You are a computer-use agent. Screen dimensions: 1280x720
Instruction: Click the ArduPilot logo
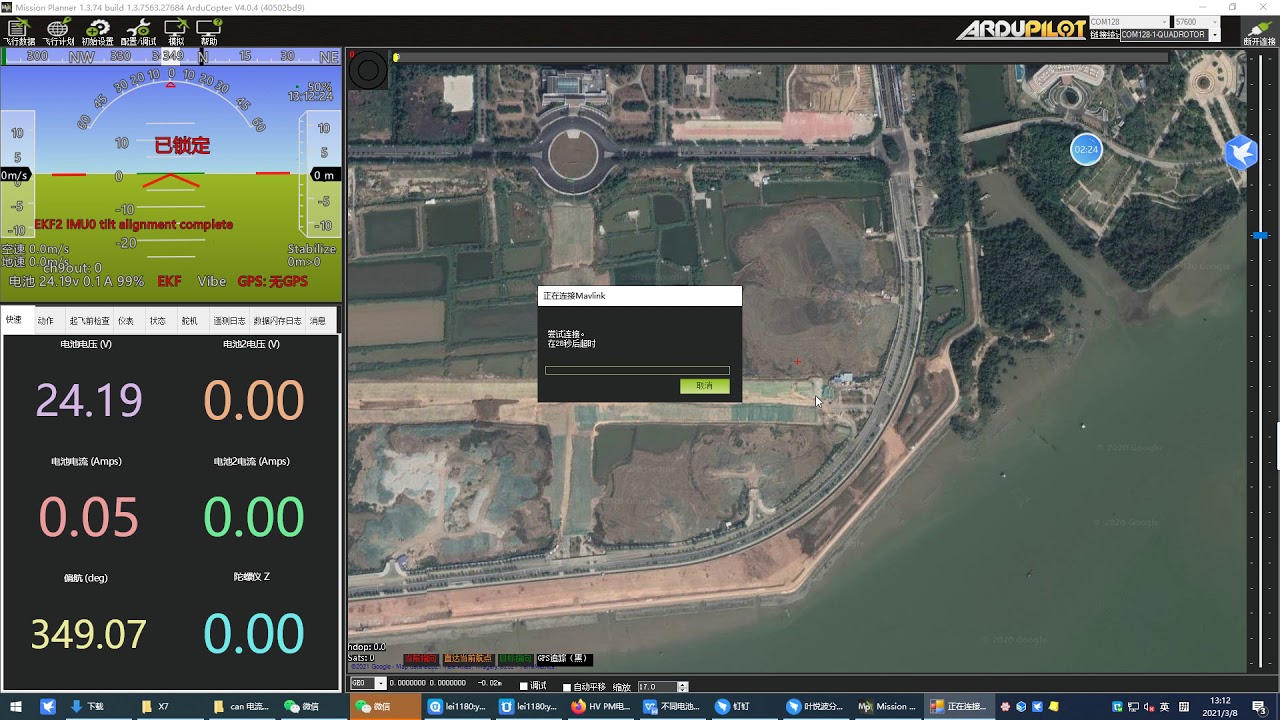point(1020,30)
